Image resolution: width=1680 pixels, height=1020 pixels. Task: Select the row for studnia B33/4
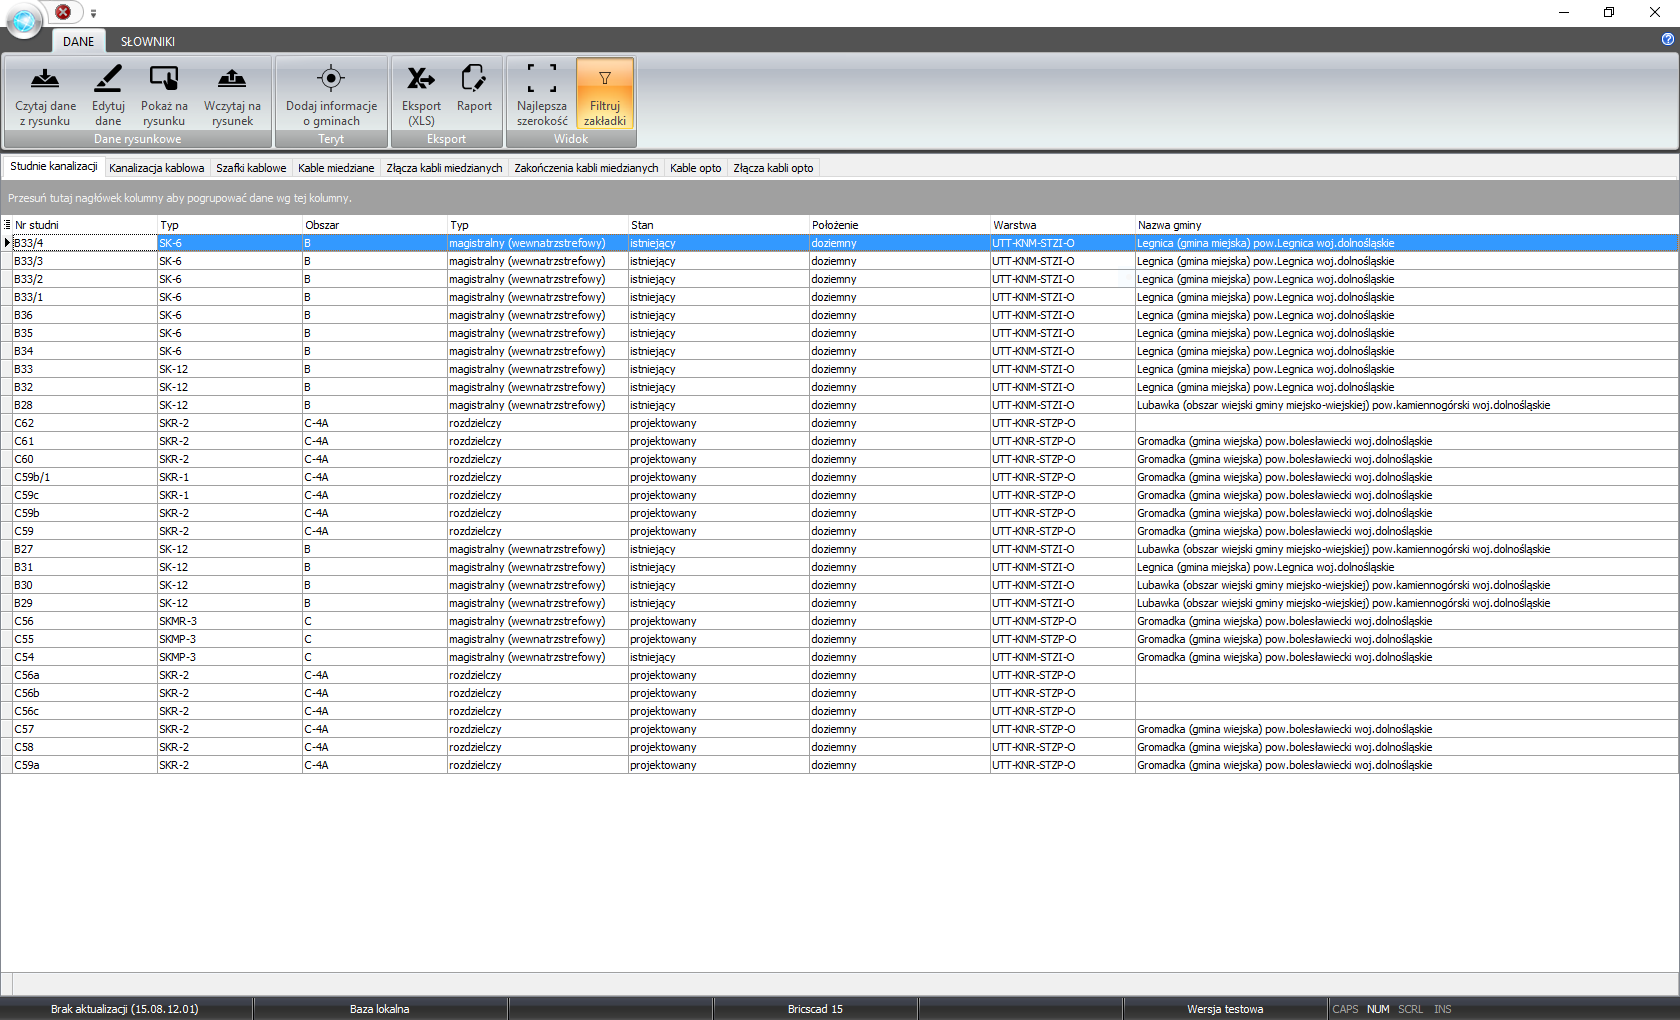(x=840, y=243)
